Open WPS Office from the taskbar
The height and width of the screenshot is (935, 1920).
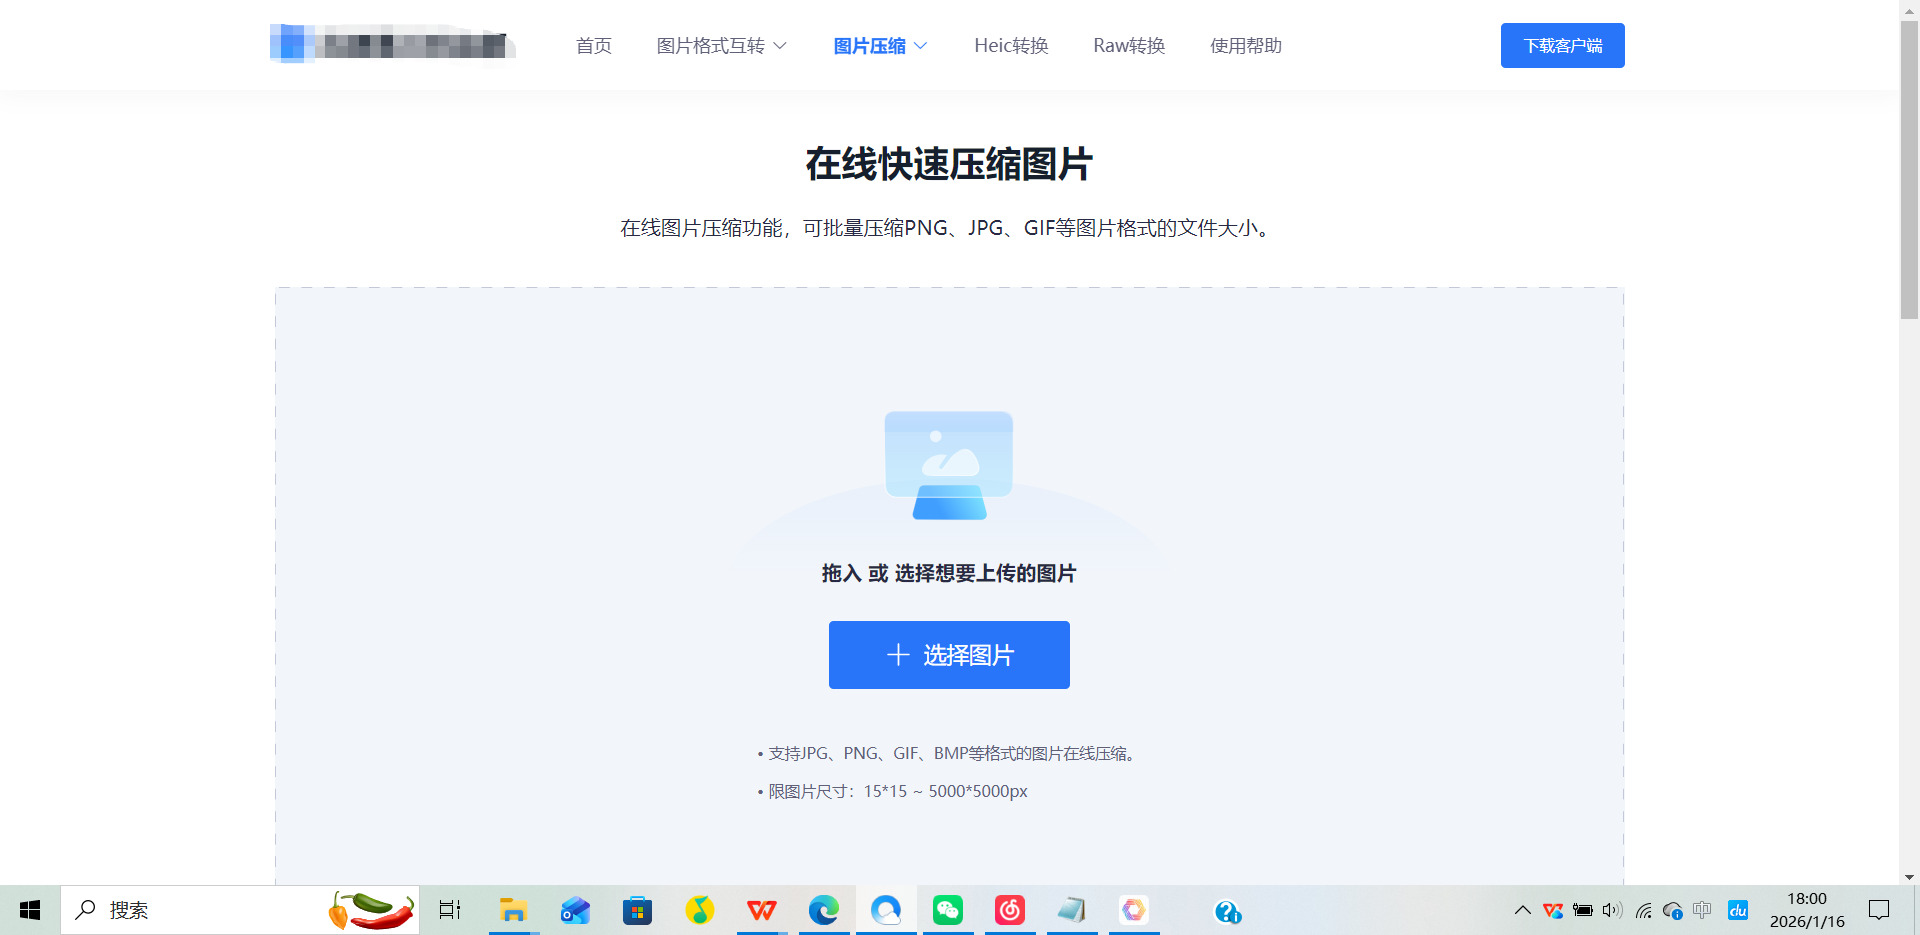pyautogui.click(x=761, y=910)
